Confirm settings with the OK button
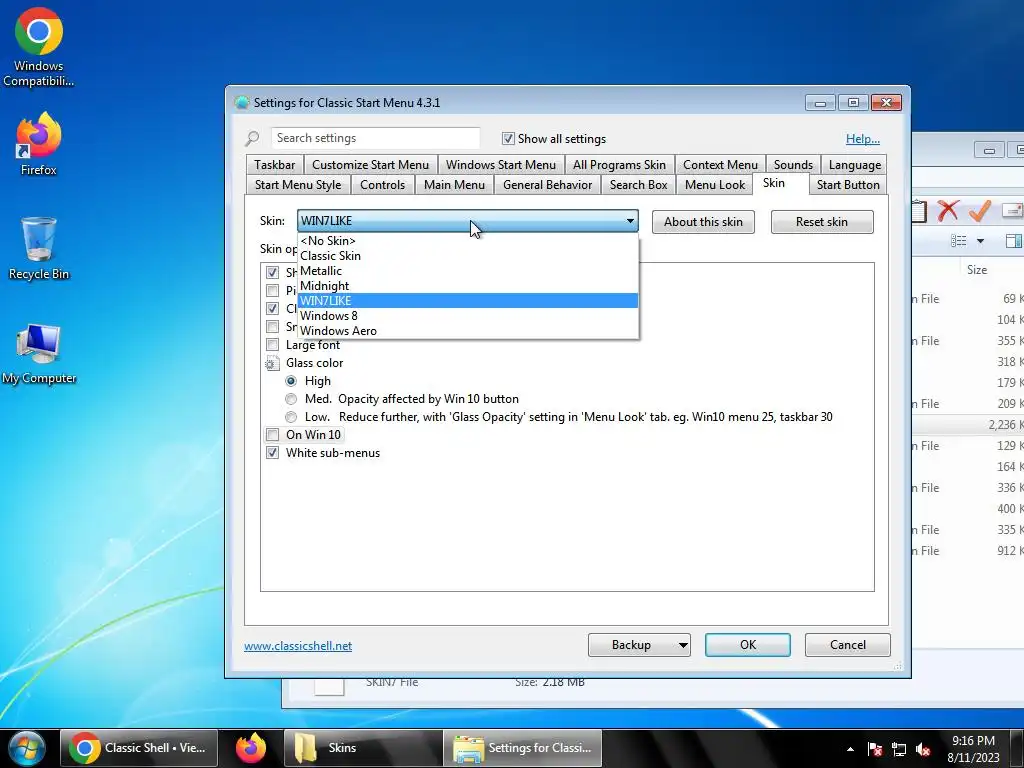 click(748, 645)
